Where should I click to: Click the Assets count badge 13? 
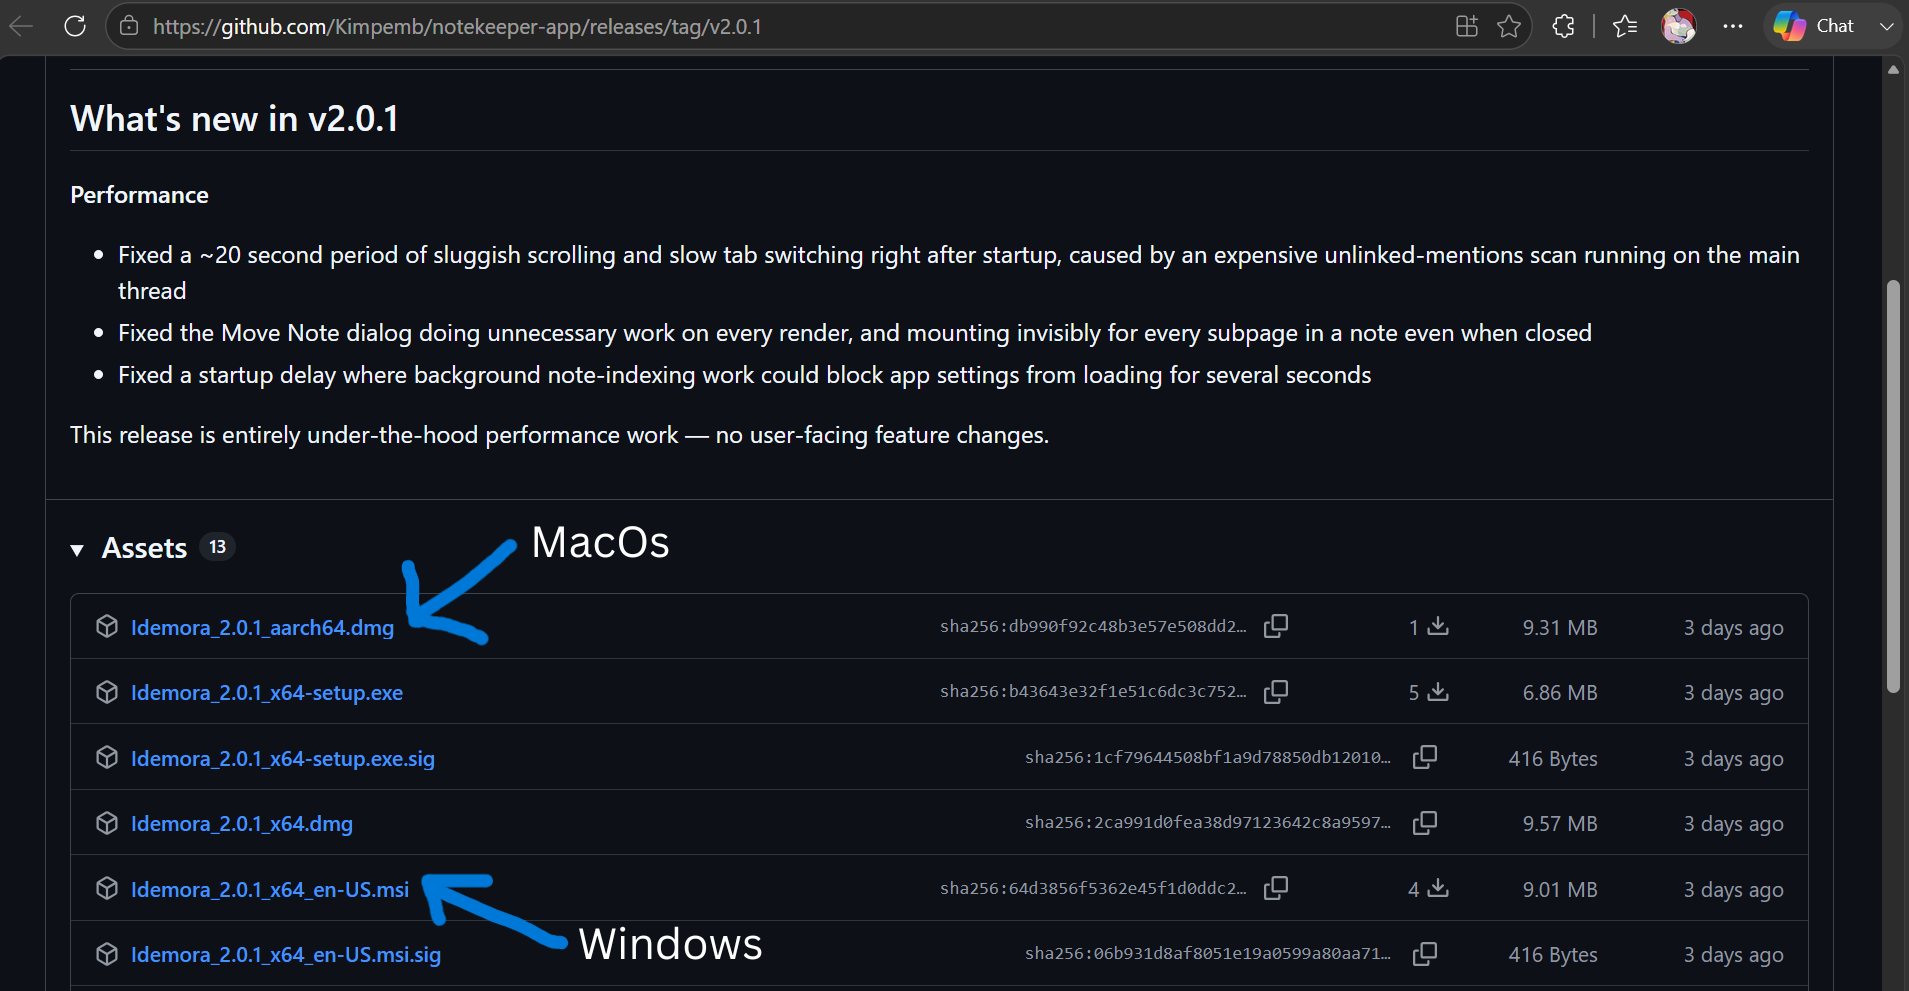(x=218, y=547)
